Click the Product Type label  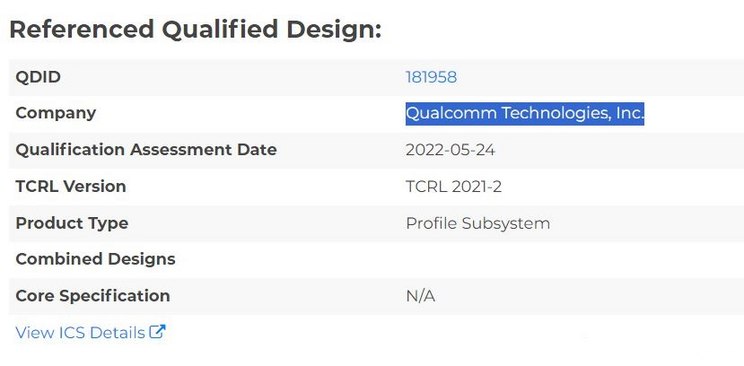72,223
